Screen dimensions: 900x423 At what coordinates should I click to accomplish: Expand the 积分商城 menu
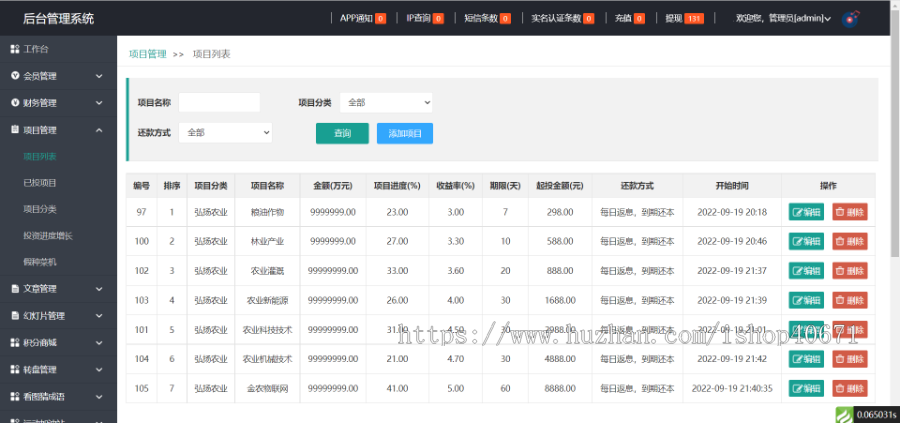click(x=99, y=343)
